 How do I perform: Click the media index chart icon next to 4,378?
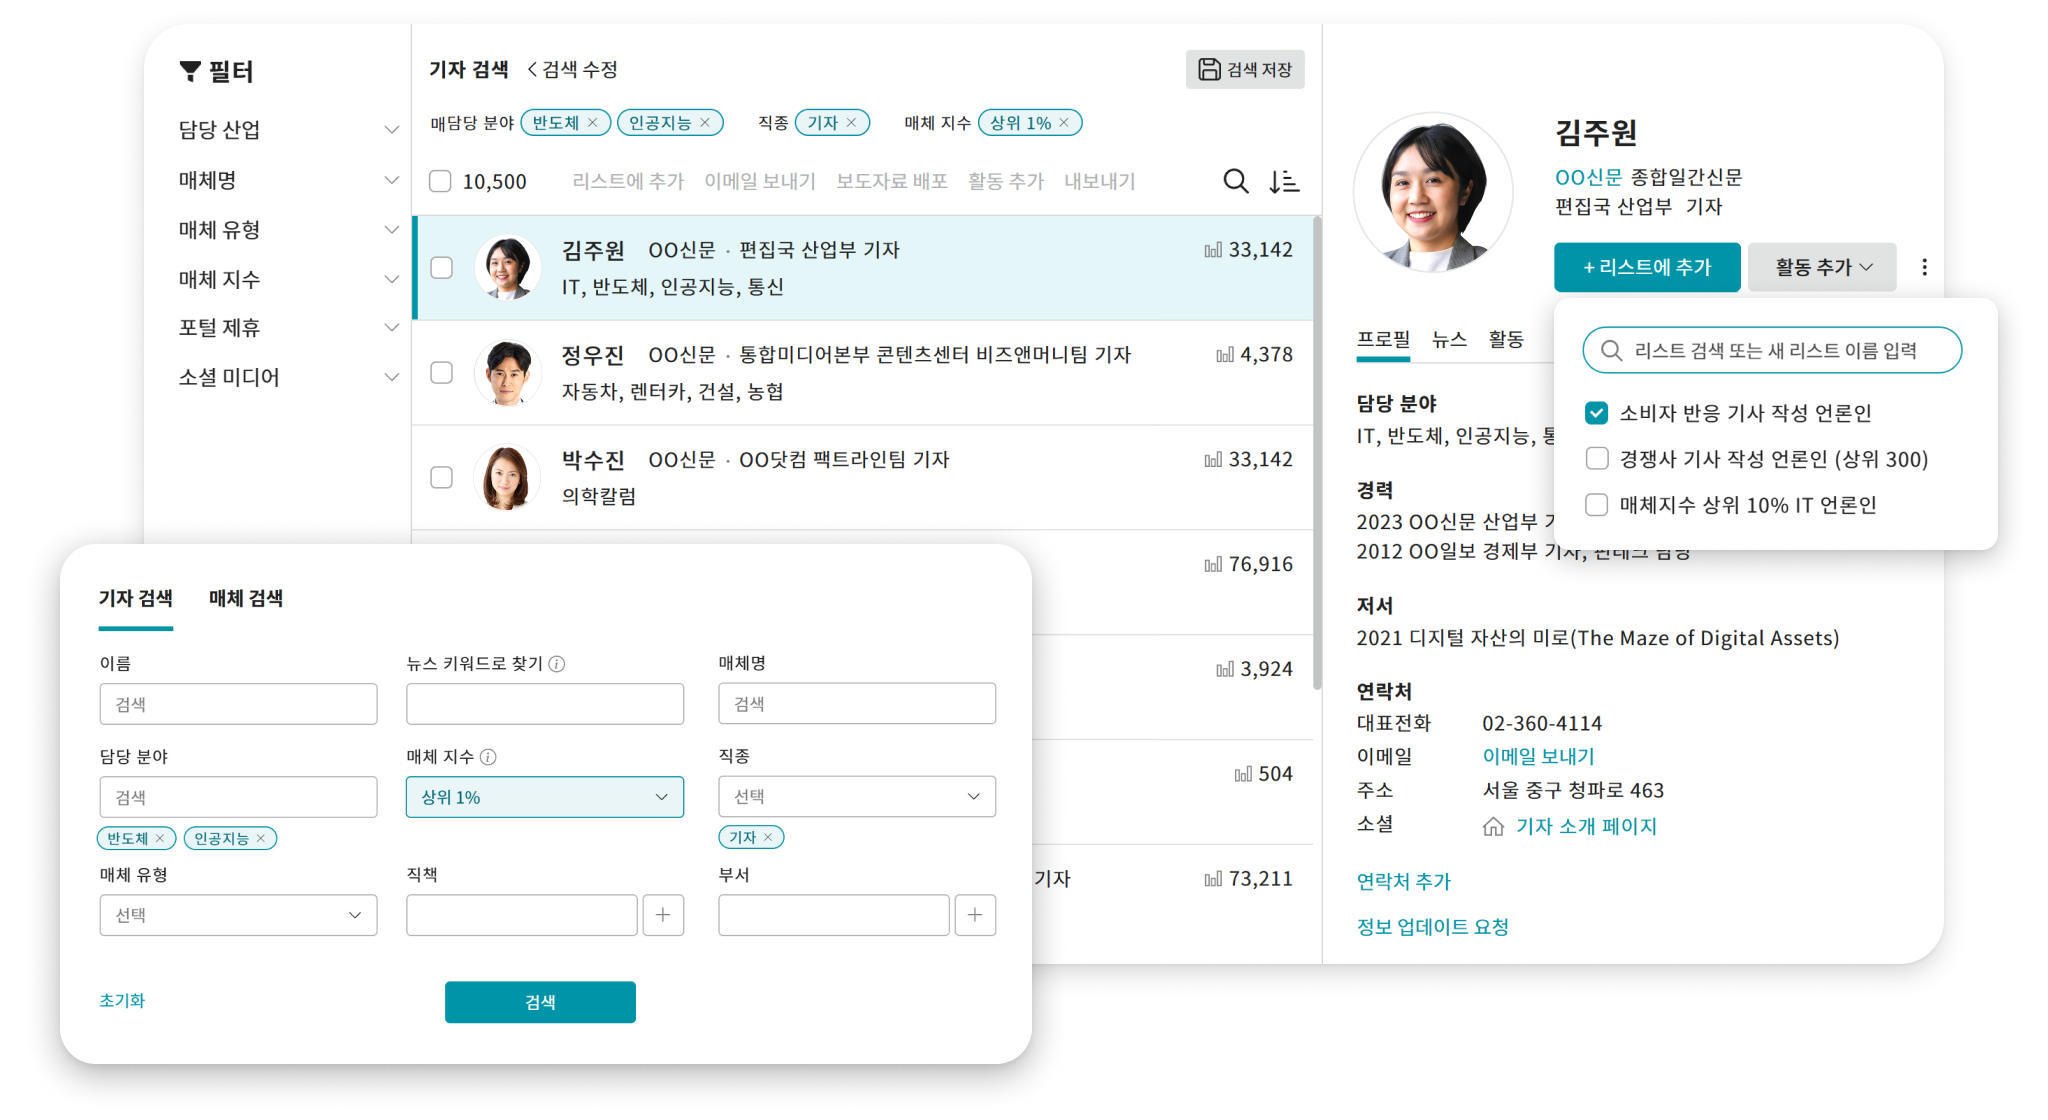pos(1224,355)
